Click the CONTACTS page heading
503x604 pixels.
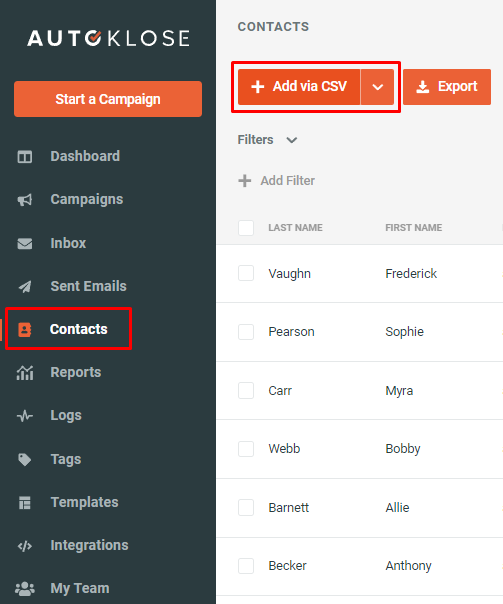coord(273,27)
